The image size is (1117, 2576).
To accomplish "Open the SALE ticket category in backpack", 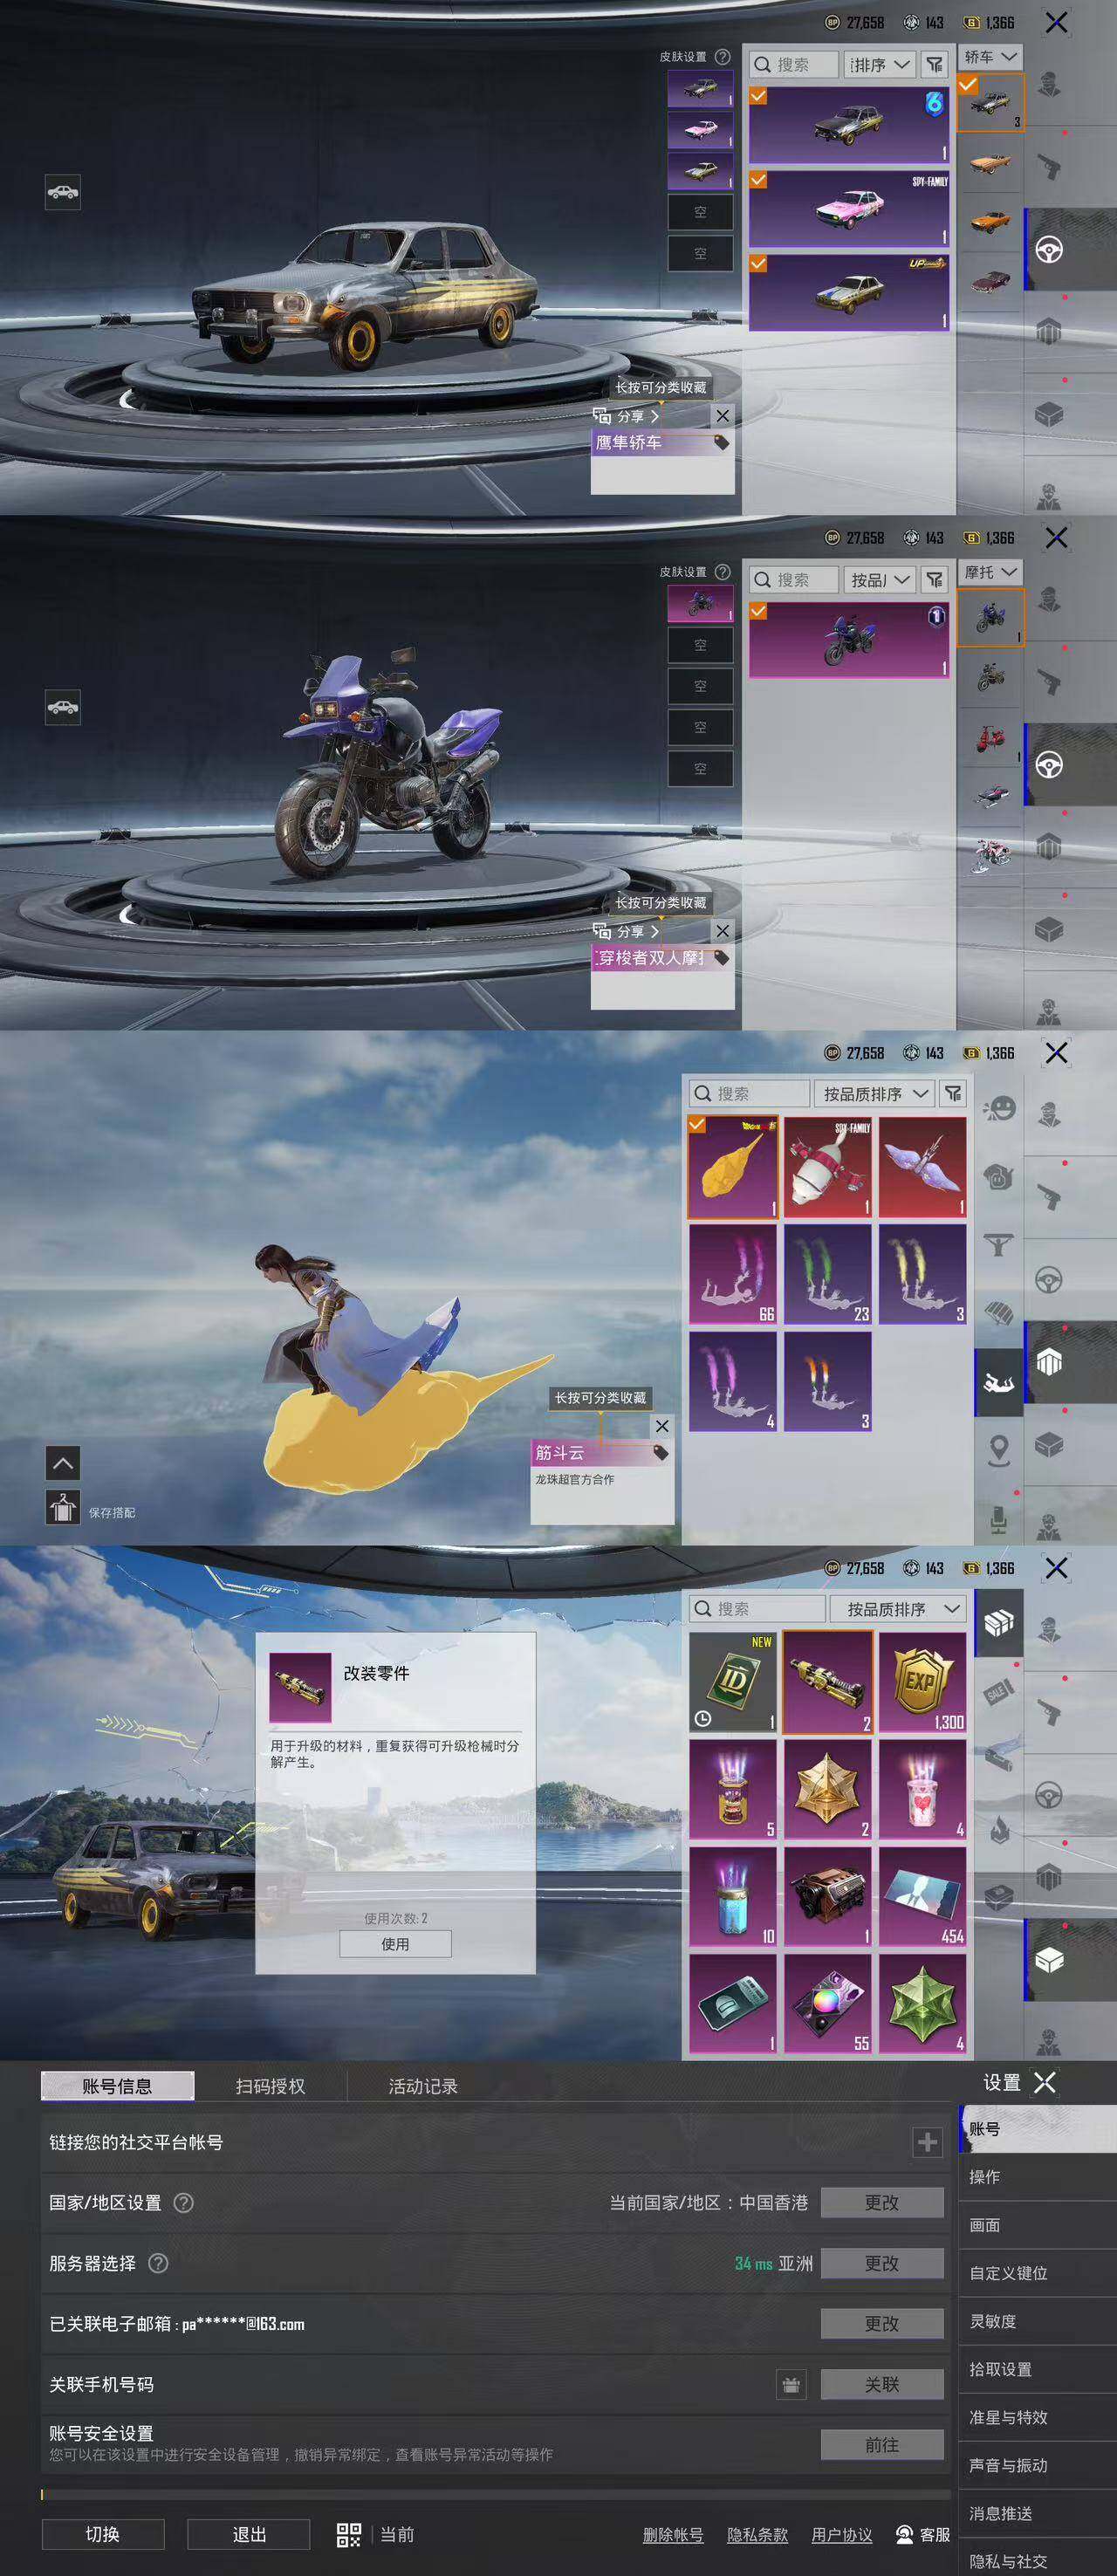I will point(999,1692).
